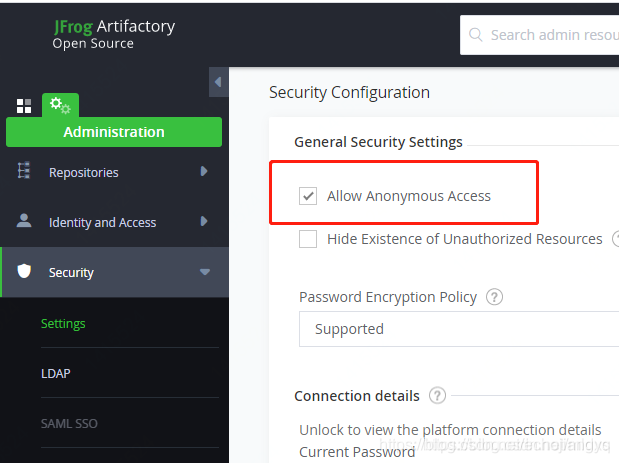Click the Repositories sidebar icon
Screen dimensions: 619x463
pyautogui.click(x=24, y=172)
